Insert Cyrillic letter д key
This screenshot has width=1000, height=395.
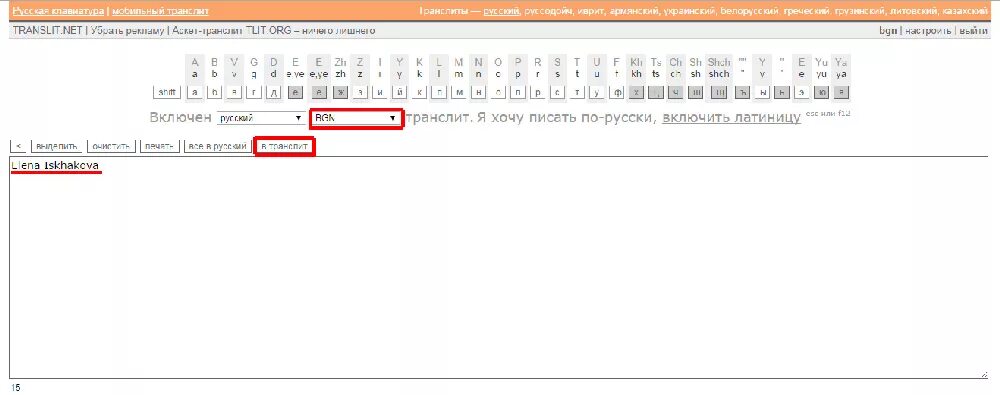pos(274,92)
